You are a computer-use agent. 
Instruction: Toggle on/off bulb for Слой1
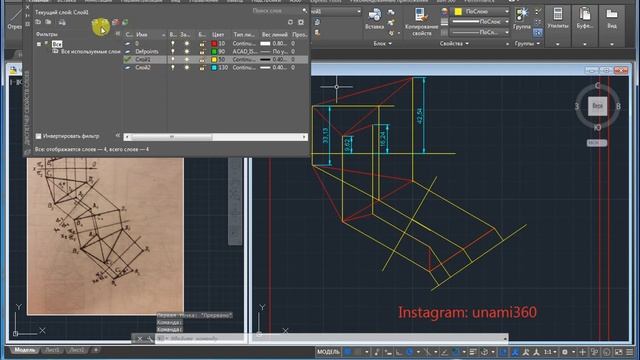point(173,59)
